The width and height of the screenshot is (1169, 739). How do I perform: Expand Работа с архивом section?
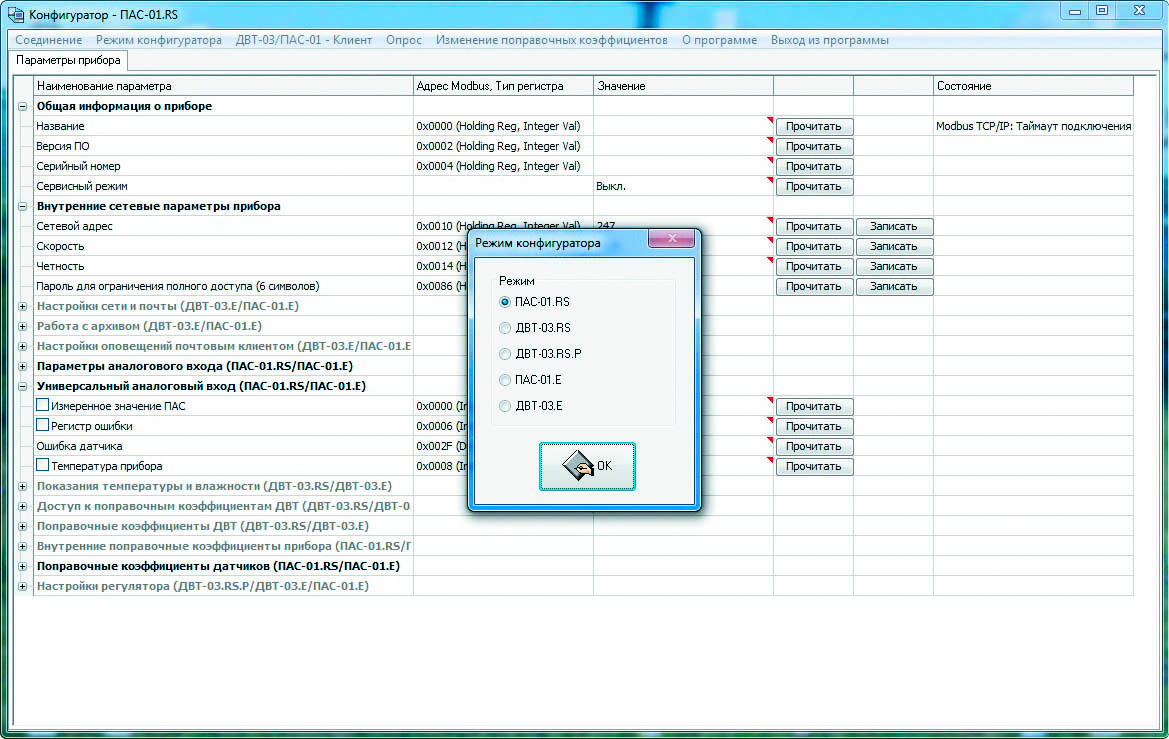(23, 326)
